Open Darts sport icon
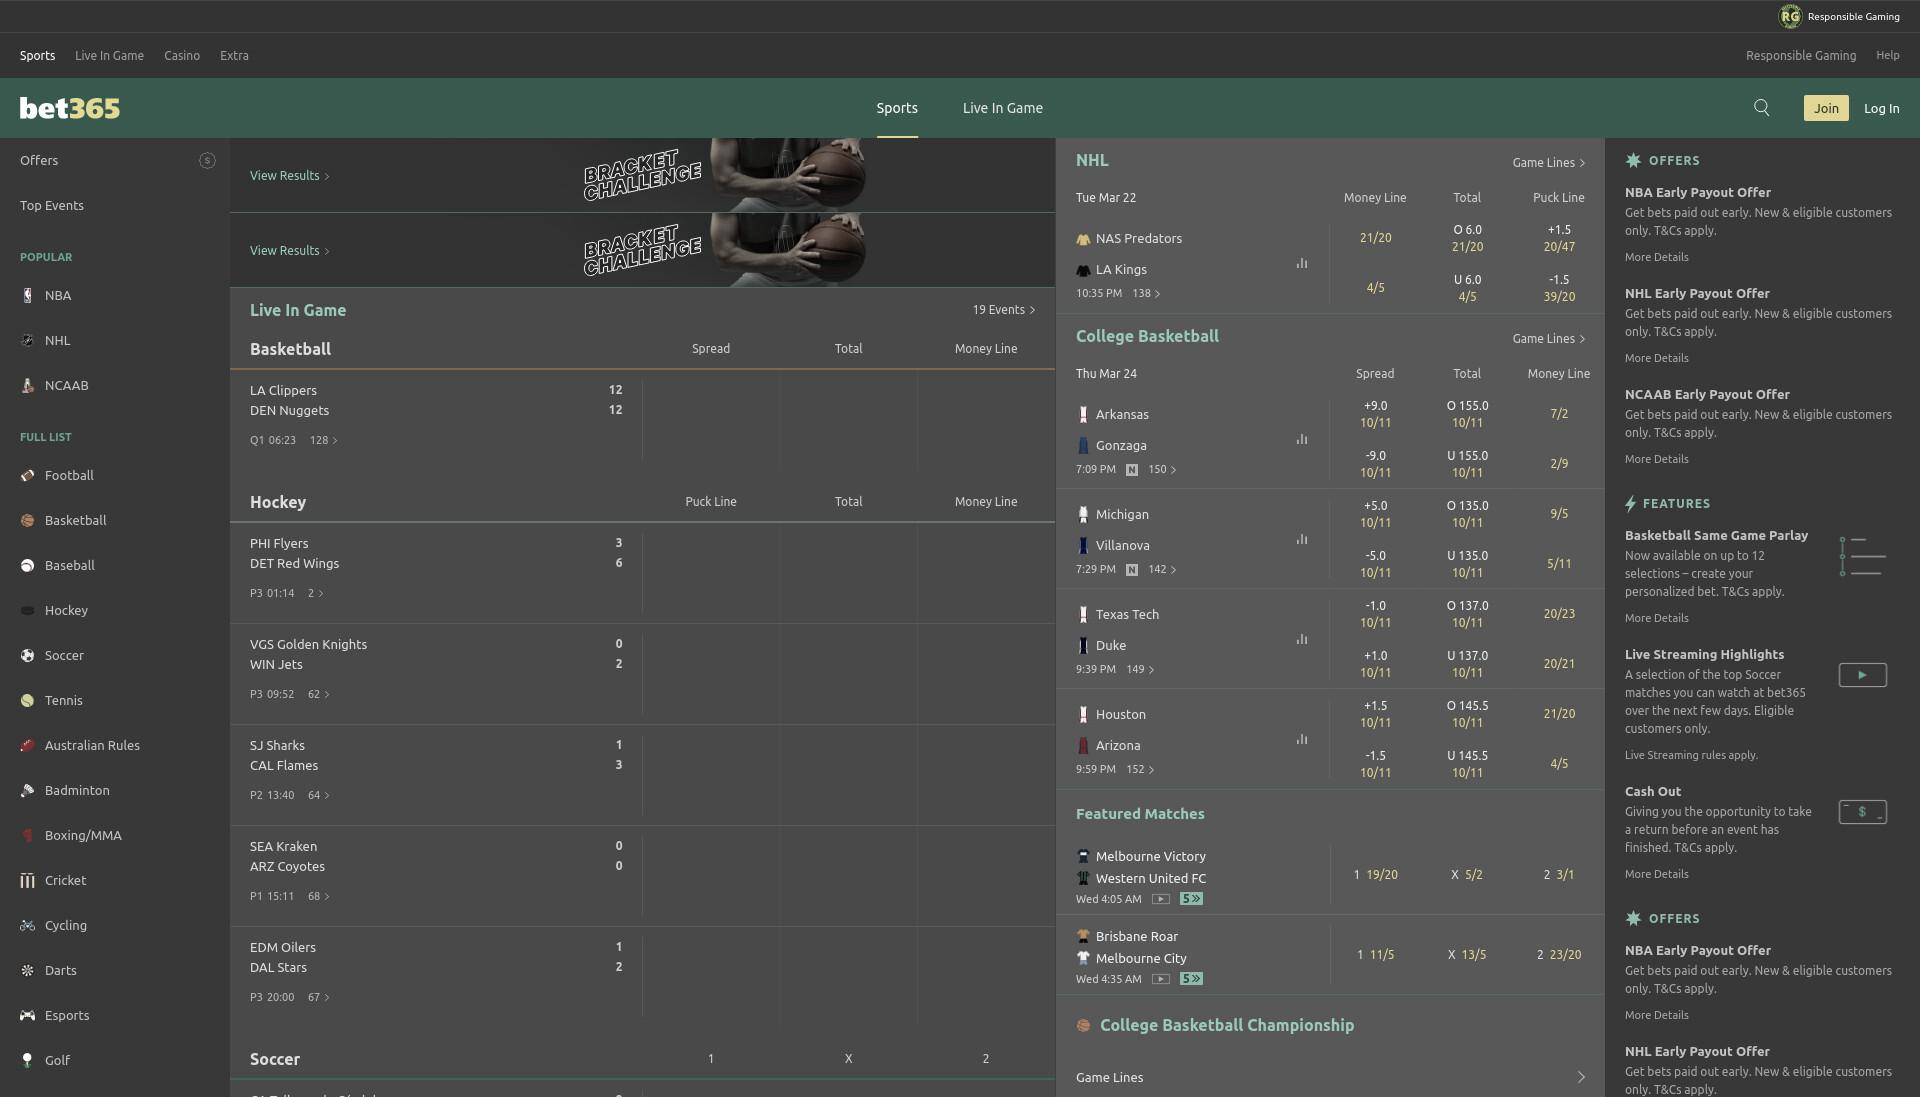Viewport: 1920px width, 1097px height. click(28, 970)
